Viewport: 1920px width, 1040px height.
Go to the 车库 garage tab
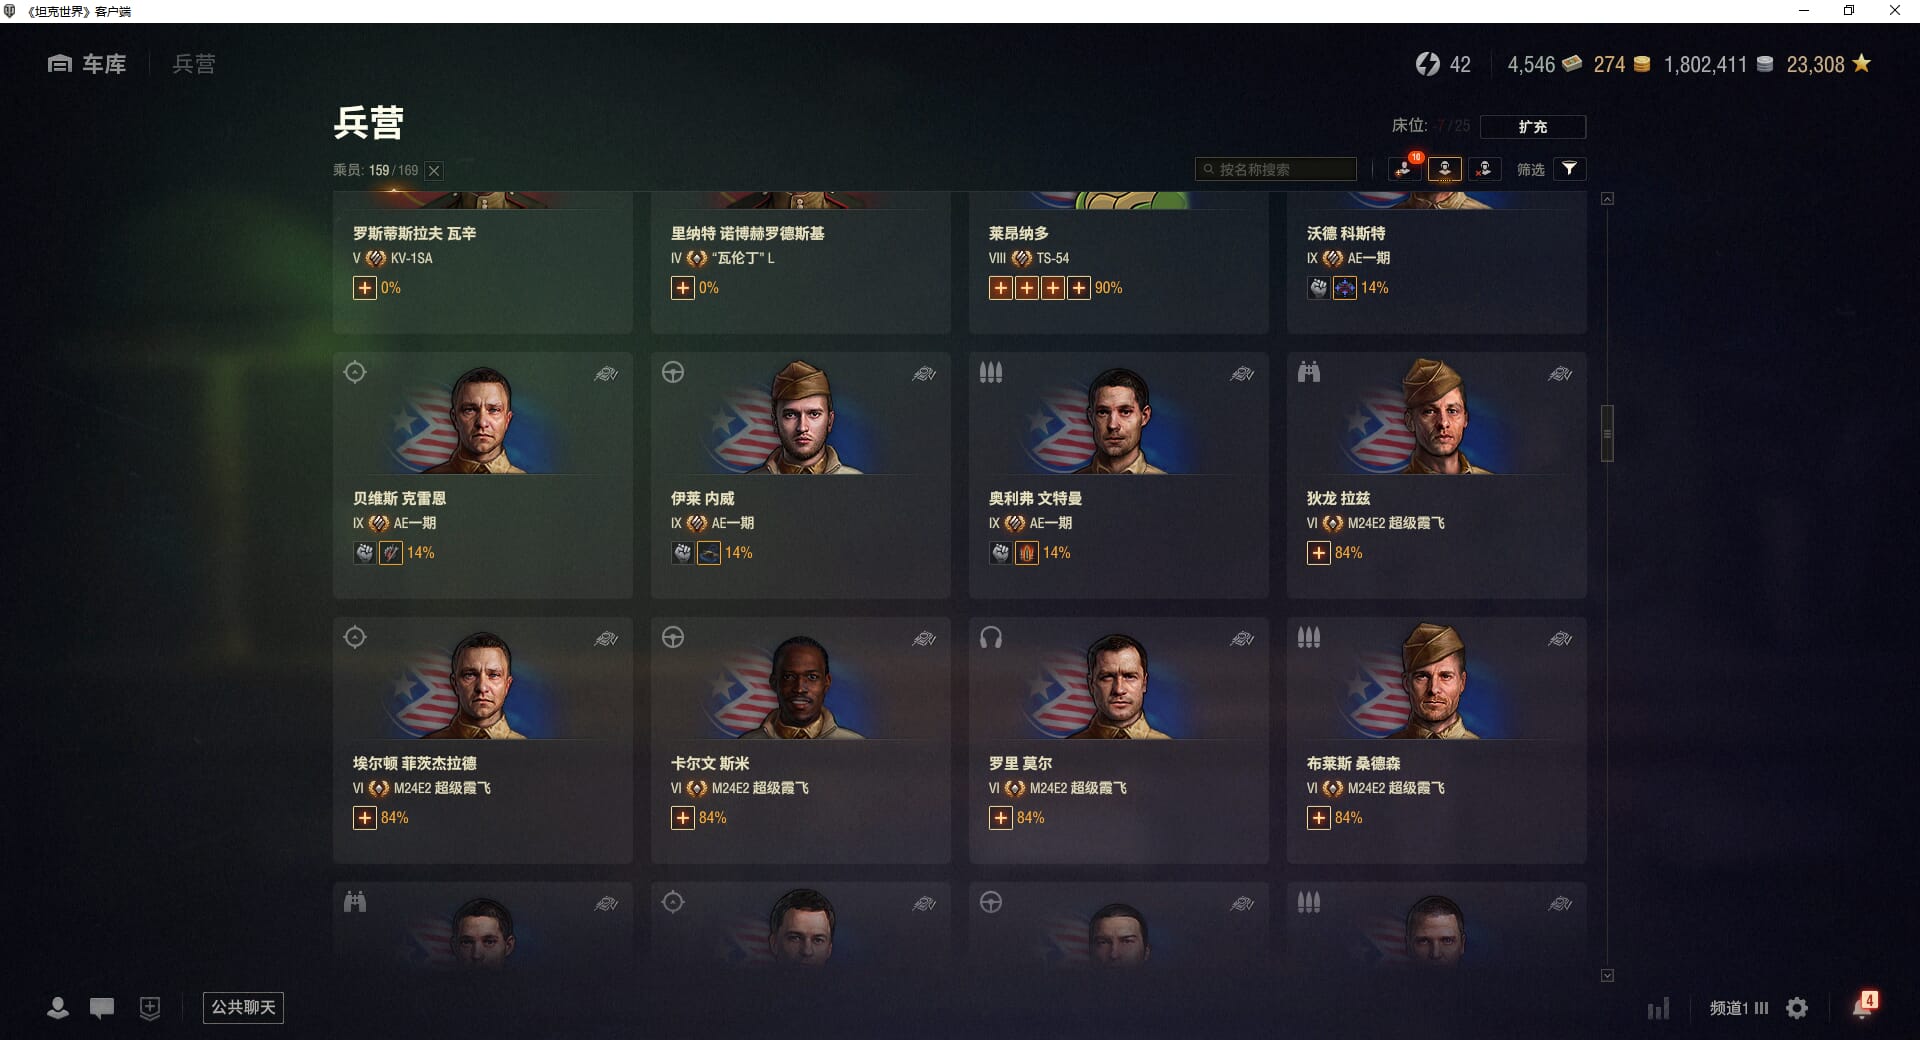[87, 64]
